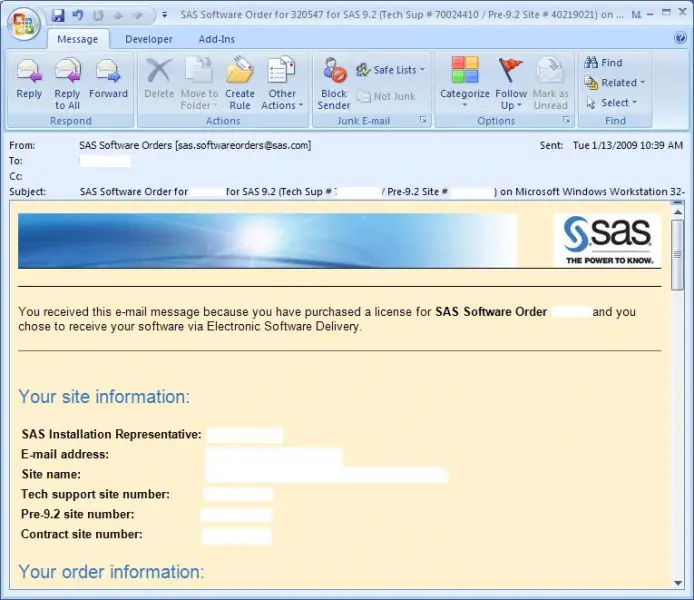
Task: Open the Message ribbon tab
Action: click(x=77, y=39)
